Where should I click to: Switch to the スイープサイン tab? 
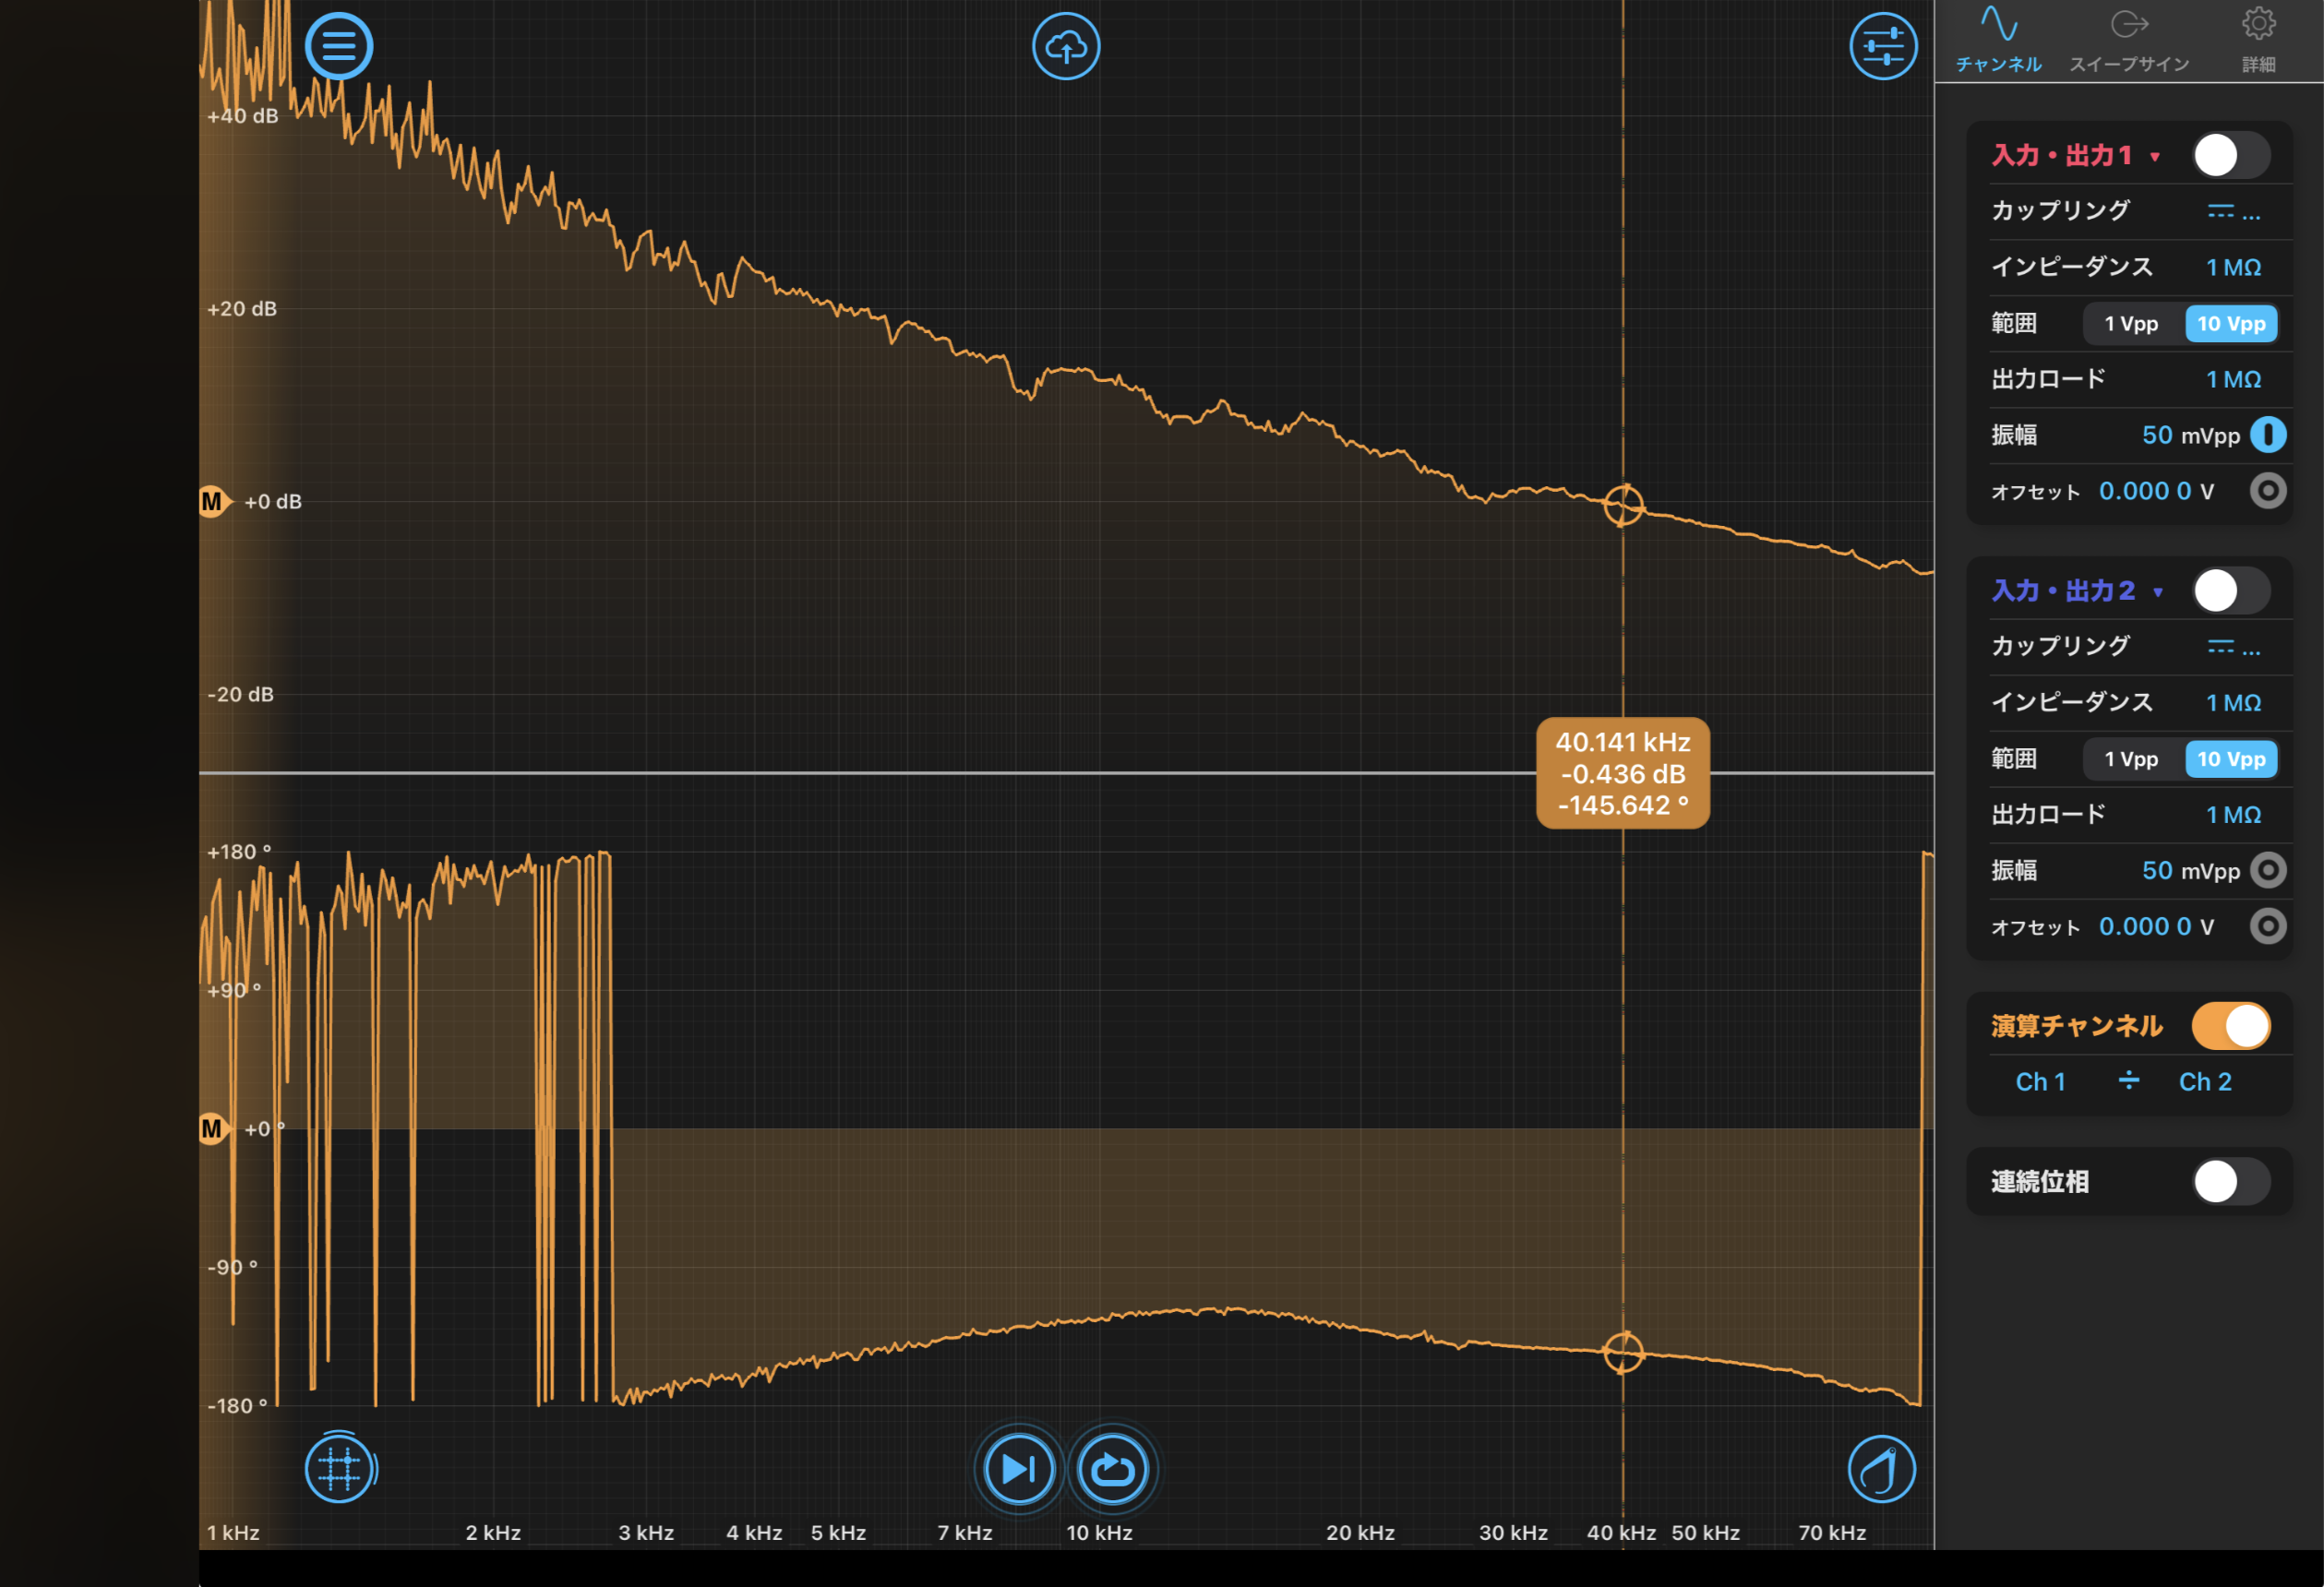pos(2129,40)
